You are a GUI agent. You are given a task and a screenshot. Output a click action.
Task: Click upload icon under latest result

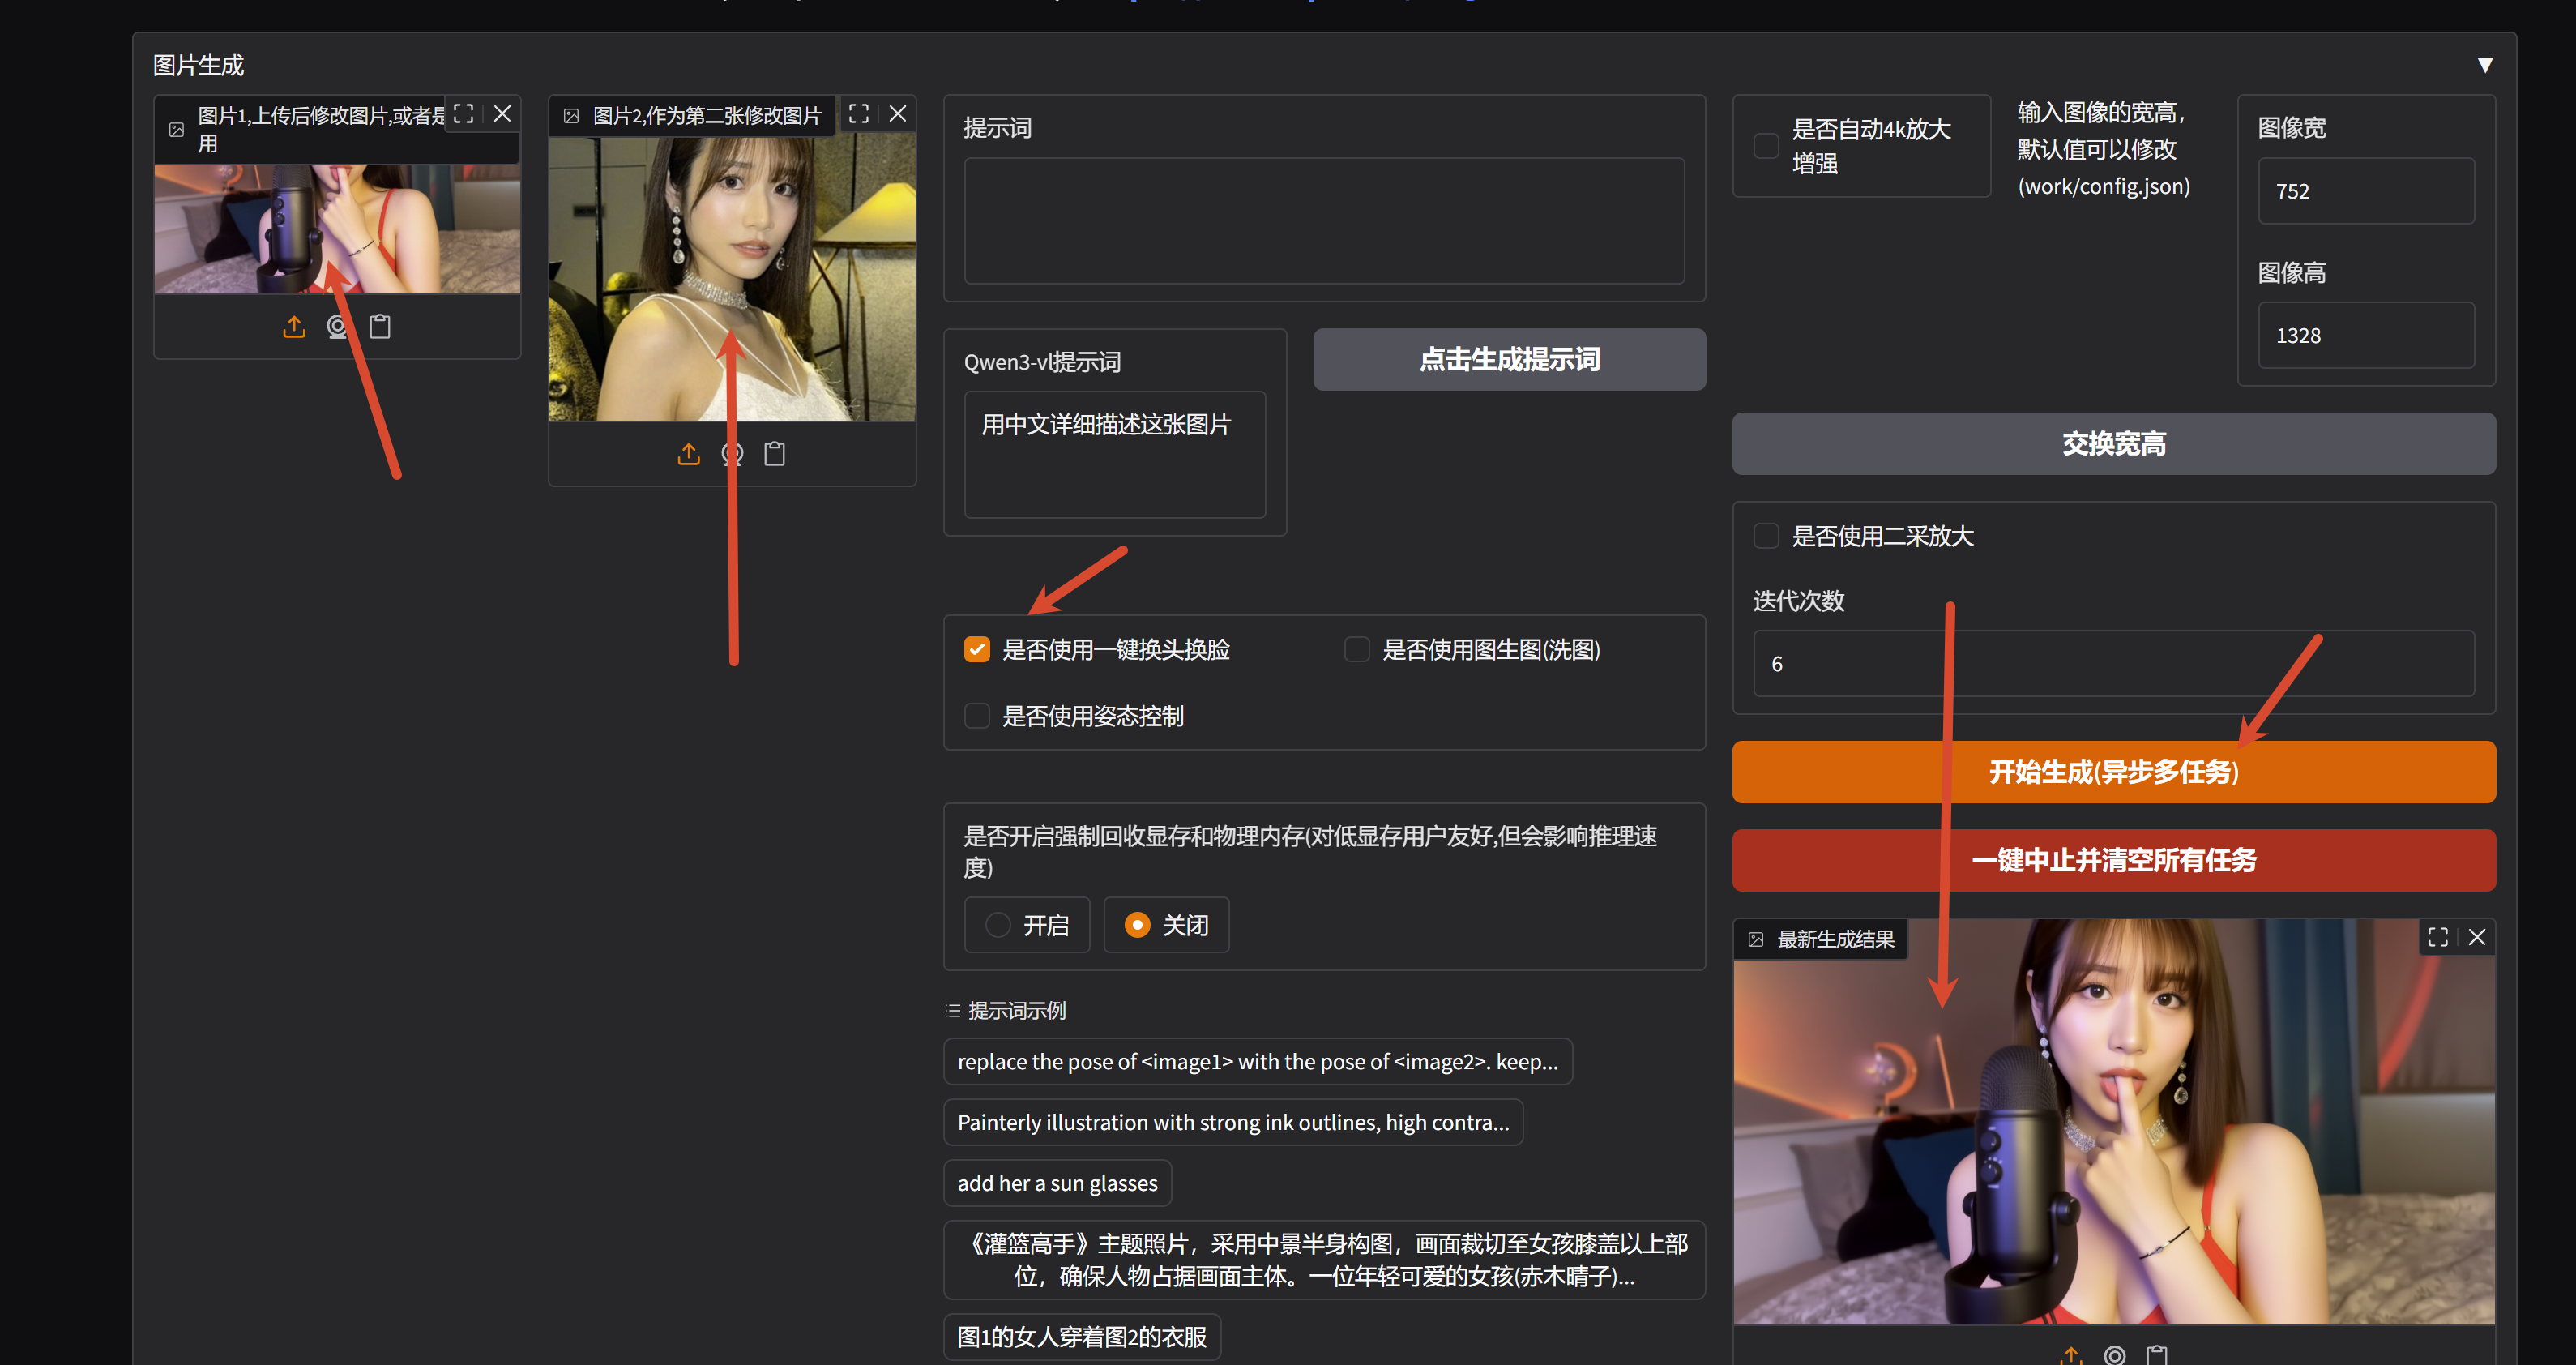(2071, 1355)
